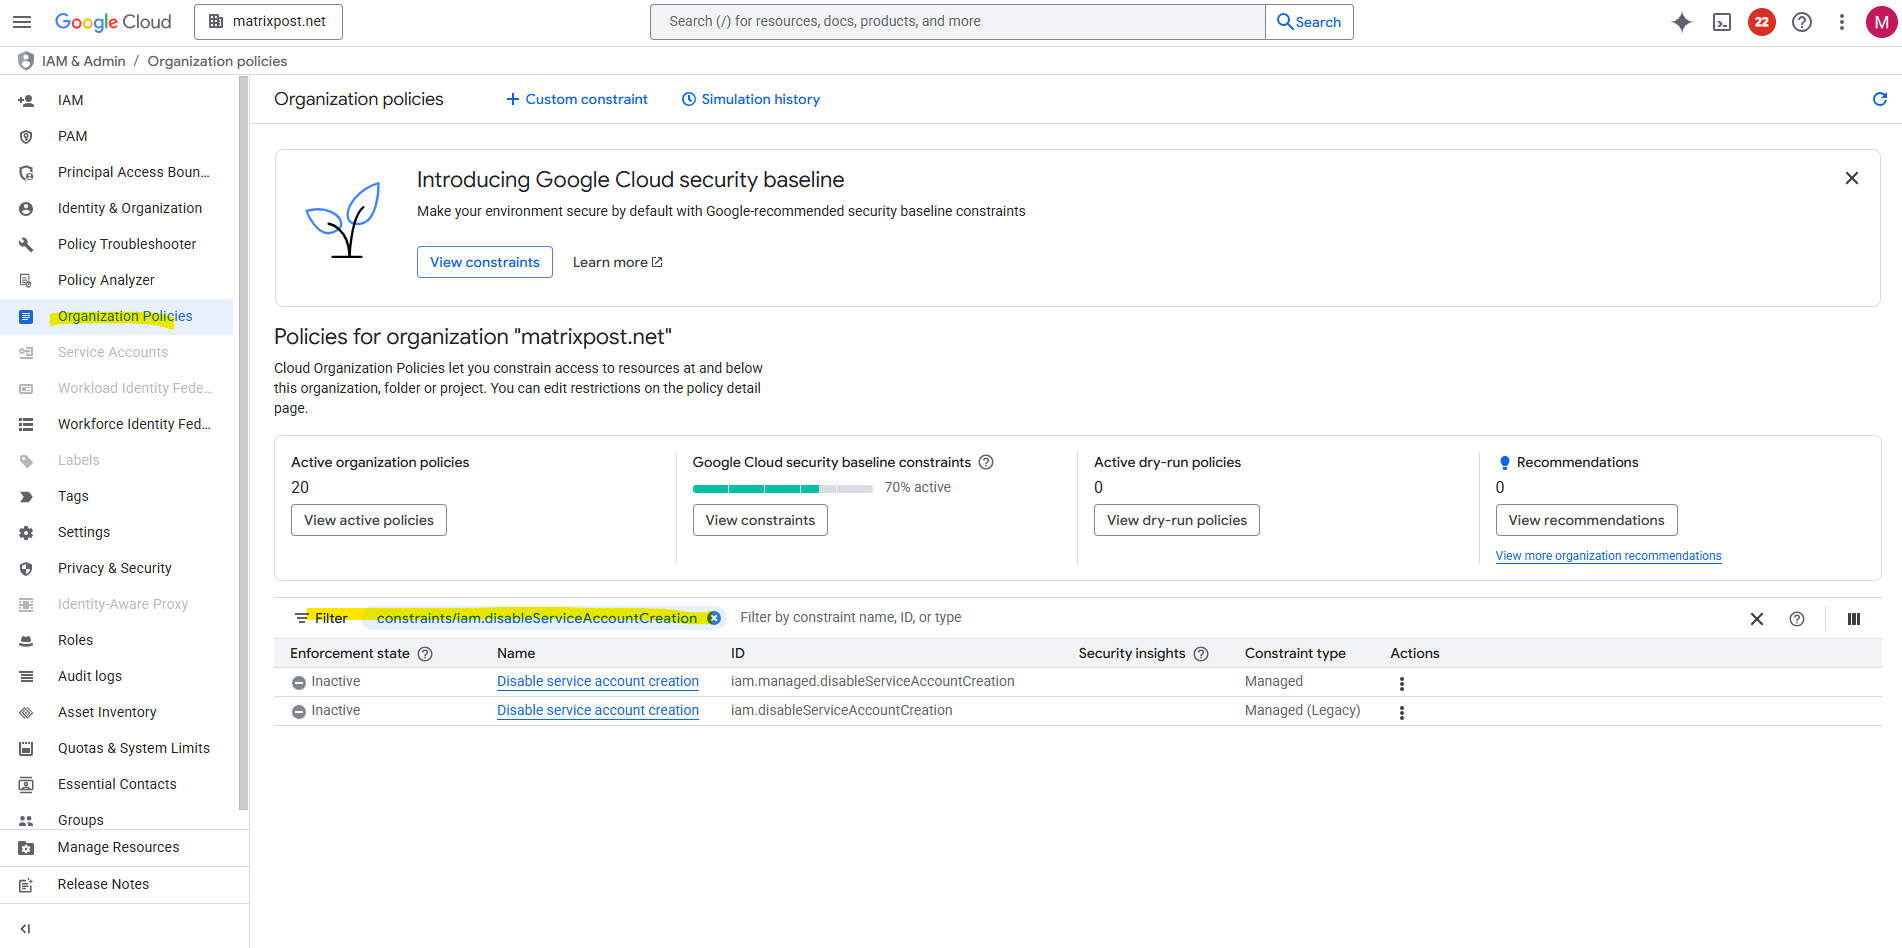Open actions menu for Managed (Legacy) policy row

pyautogui.click(x=1402, y=713)
